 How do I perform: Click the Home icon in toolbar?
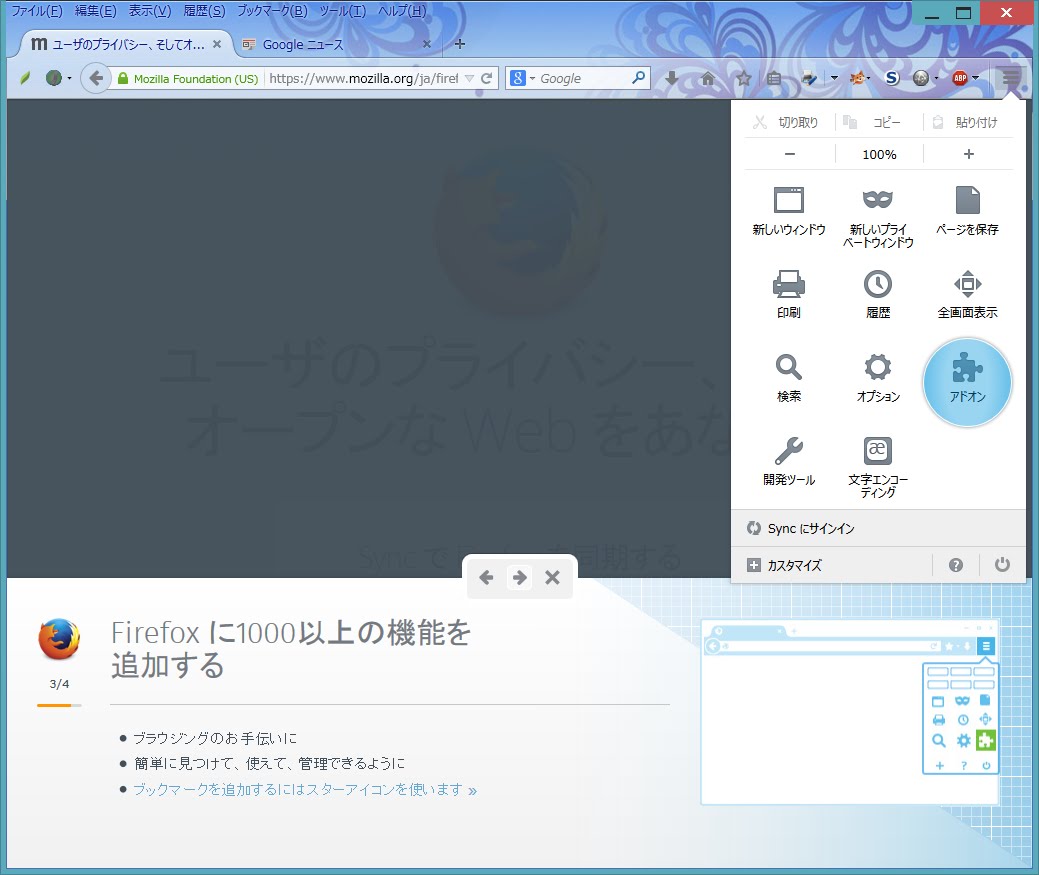pyautogui.click(x=708, y=78)
